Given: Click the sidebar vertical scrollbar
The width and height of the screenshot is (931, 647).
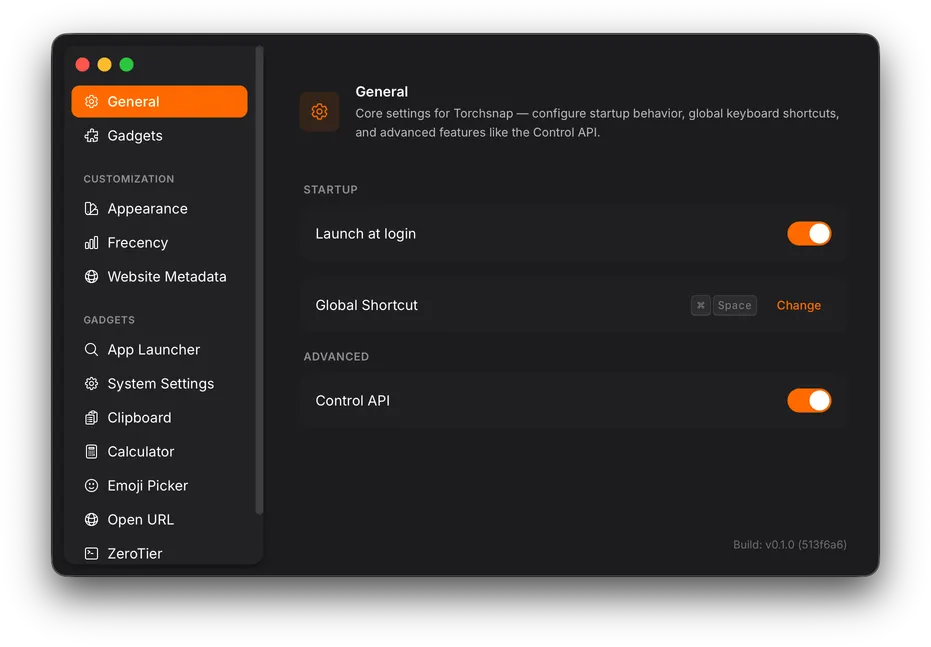Looking at the screenshot, I should coord(259,280).
